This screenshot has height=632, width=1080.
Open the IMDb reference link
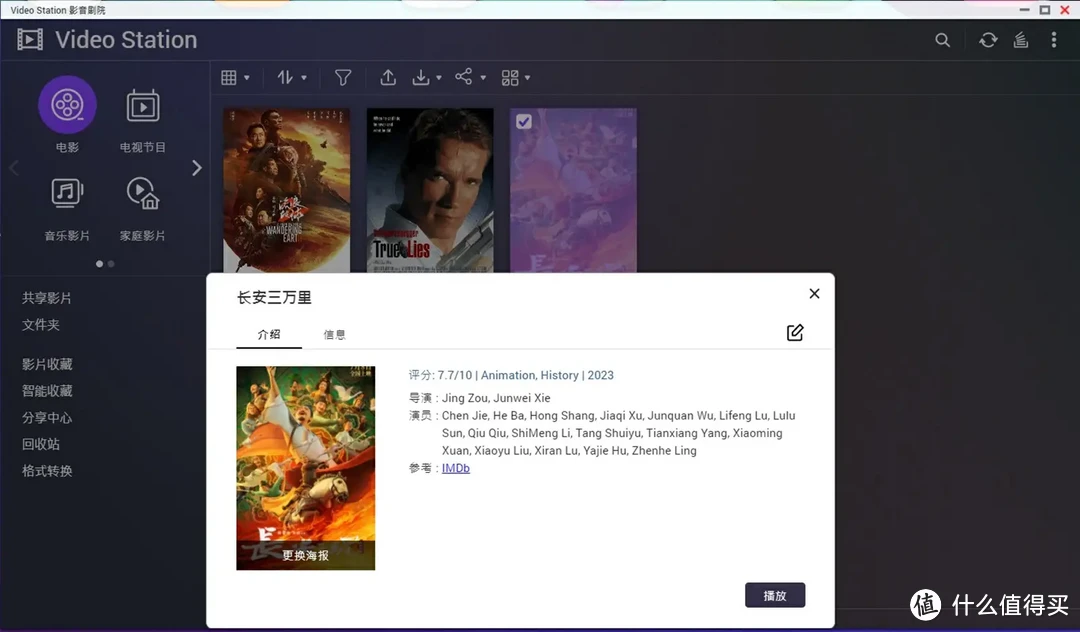(456, 468)
